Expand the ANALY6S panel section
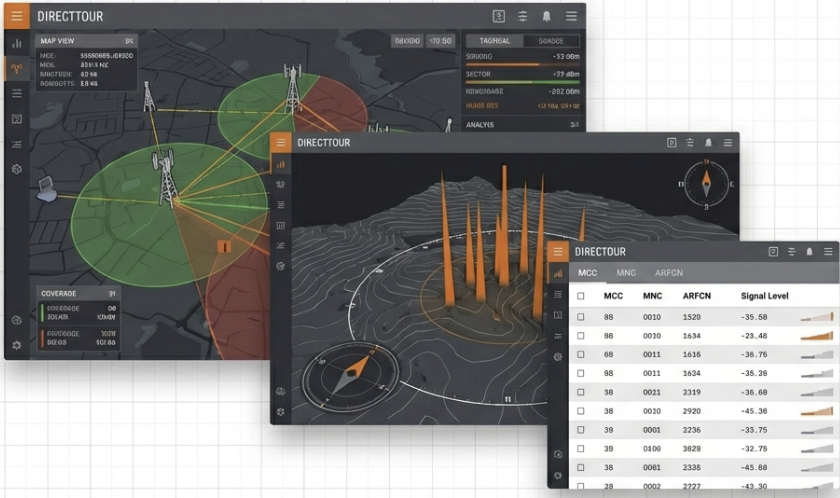 point(574,125)
